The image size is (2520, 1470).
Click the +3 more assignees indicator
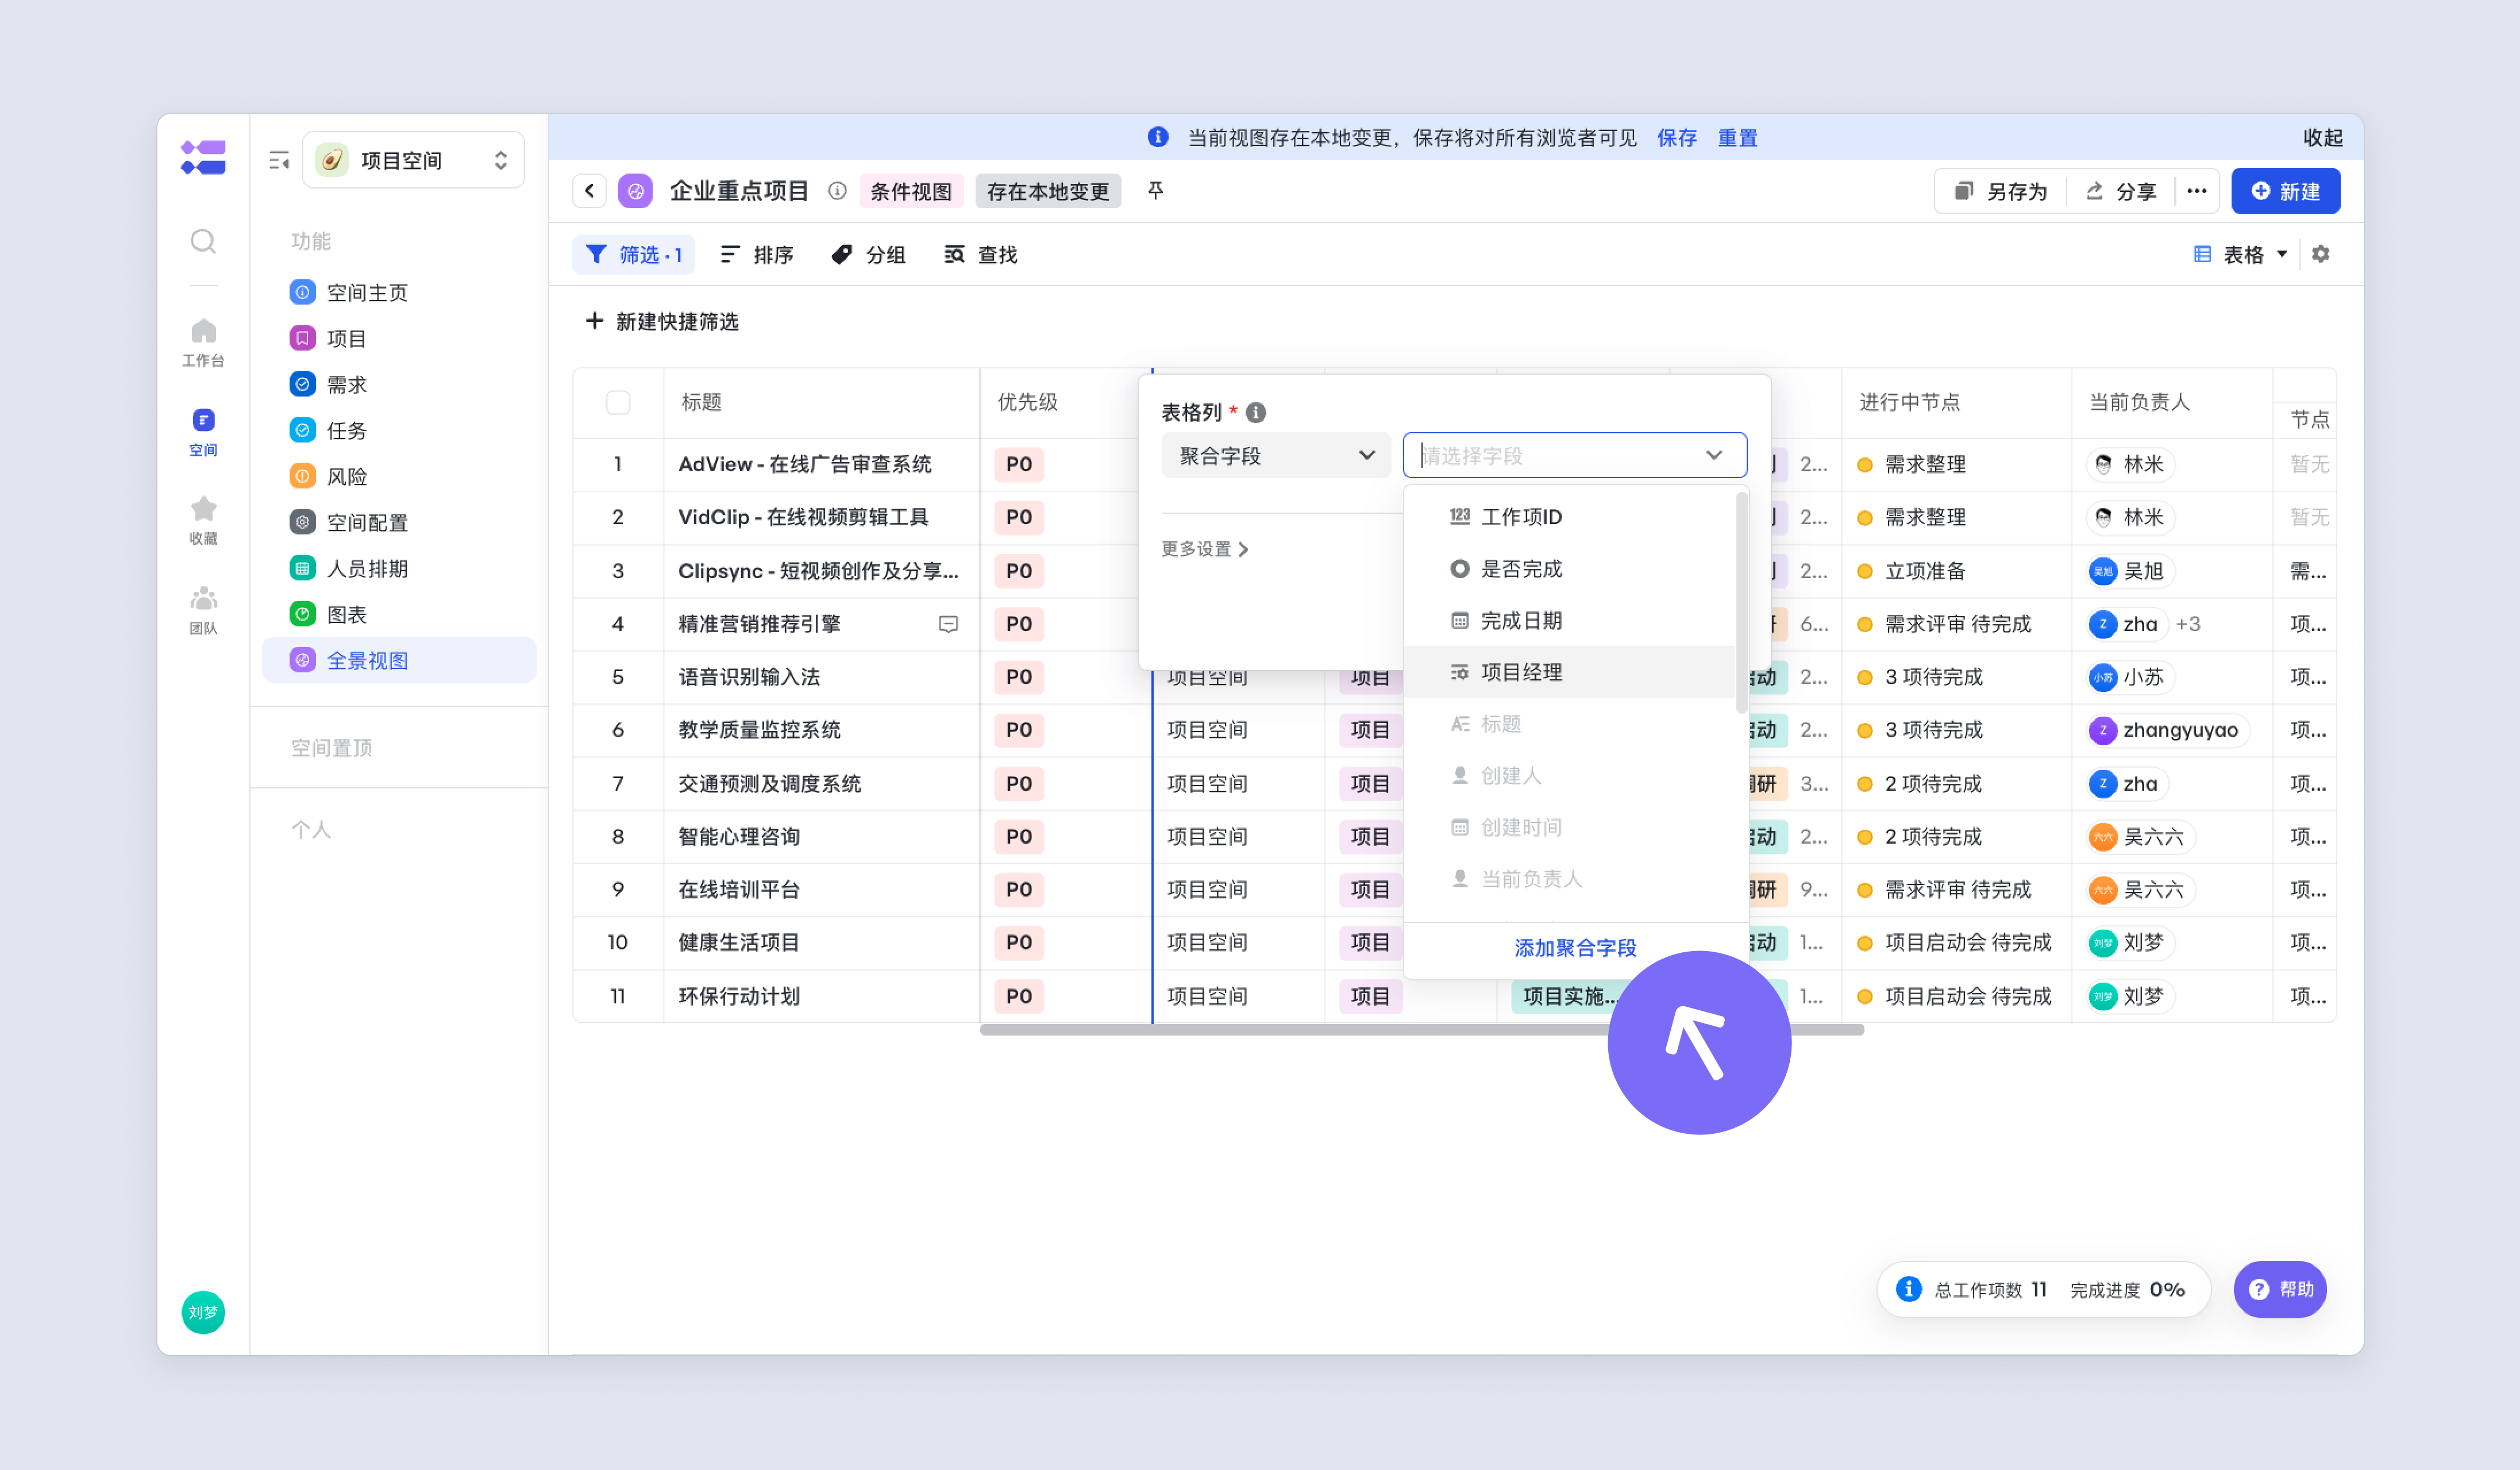(2188, 624)
